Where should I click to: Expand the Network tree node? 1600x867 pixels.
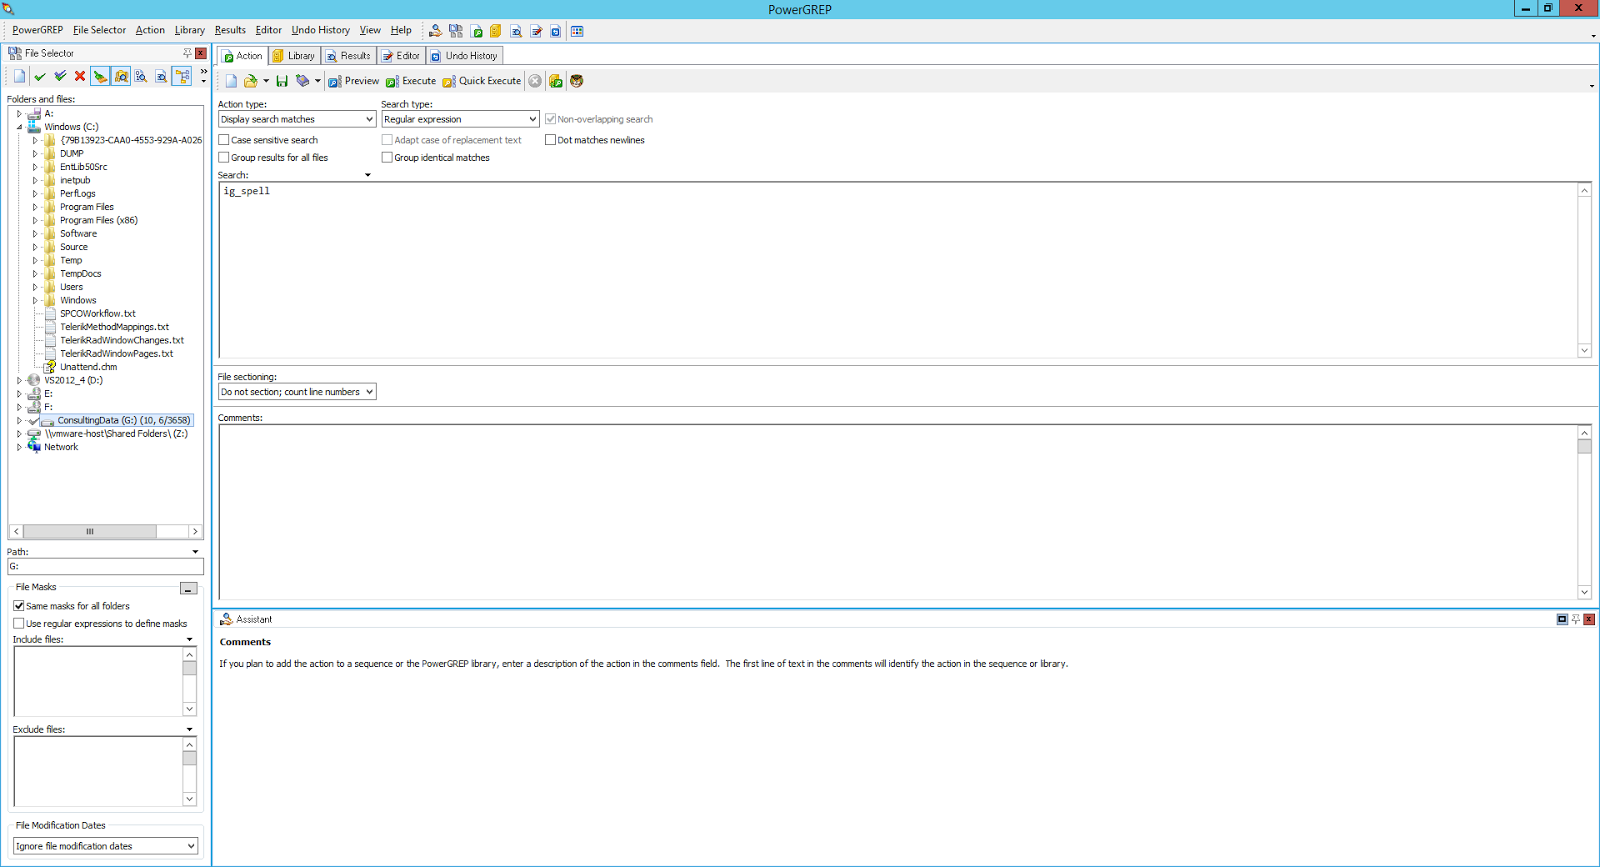[x=19, y=447]
